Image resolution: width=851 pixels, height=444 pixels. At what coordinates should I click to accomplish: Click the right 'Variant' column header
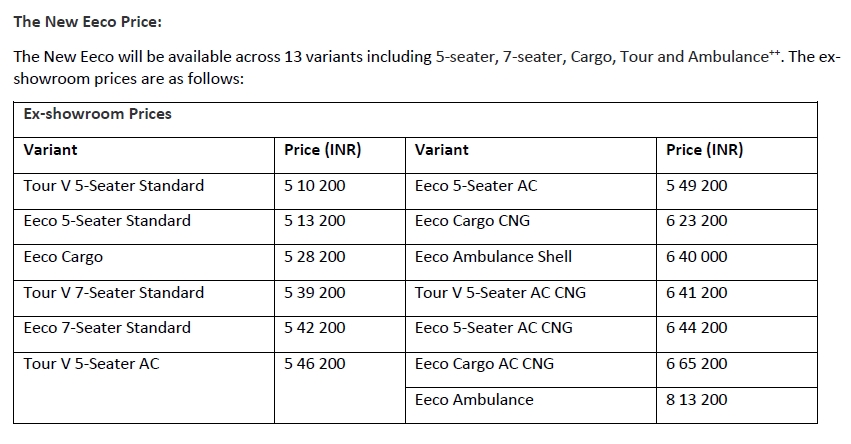click(x=441, y=150)
